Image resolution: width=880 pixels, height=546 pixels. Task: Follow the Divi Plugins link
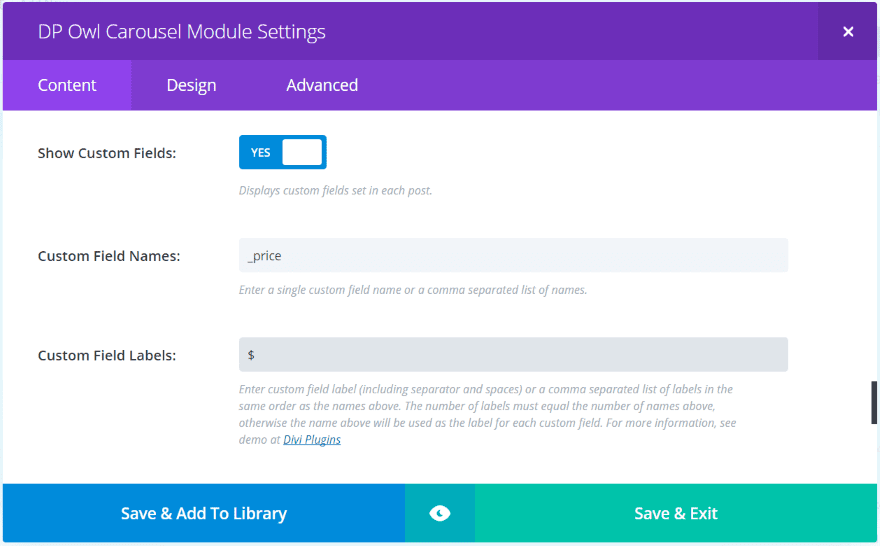312,440
